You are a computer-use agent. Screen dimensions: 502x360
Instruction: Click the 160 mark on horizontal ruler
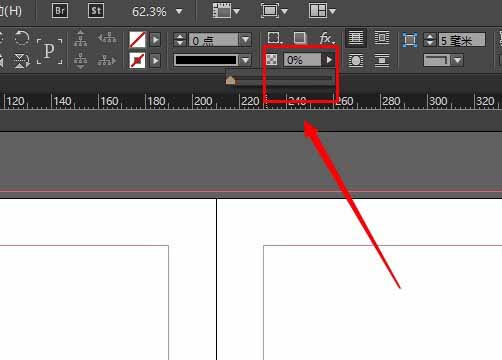tap(109, 101)
